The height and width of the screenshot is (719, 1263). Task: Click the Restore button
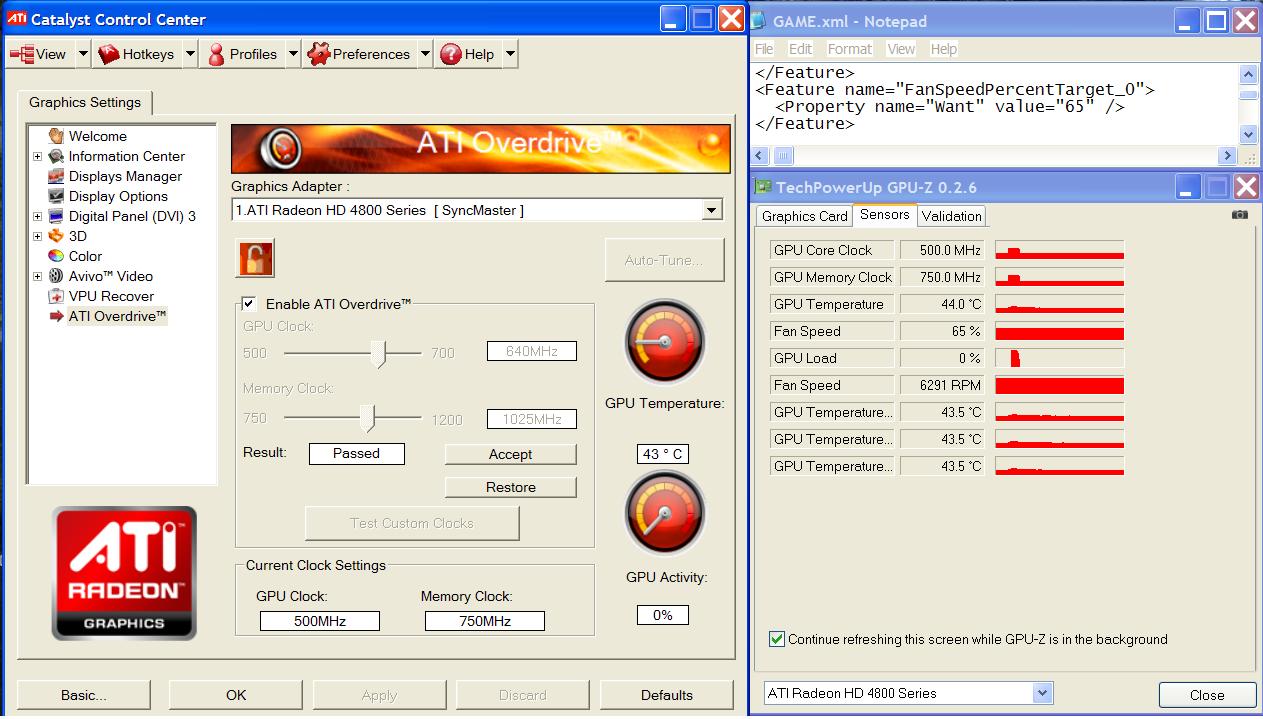click(511, 487)
